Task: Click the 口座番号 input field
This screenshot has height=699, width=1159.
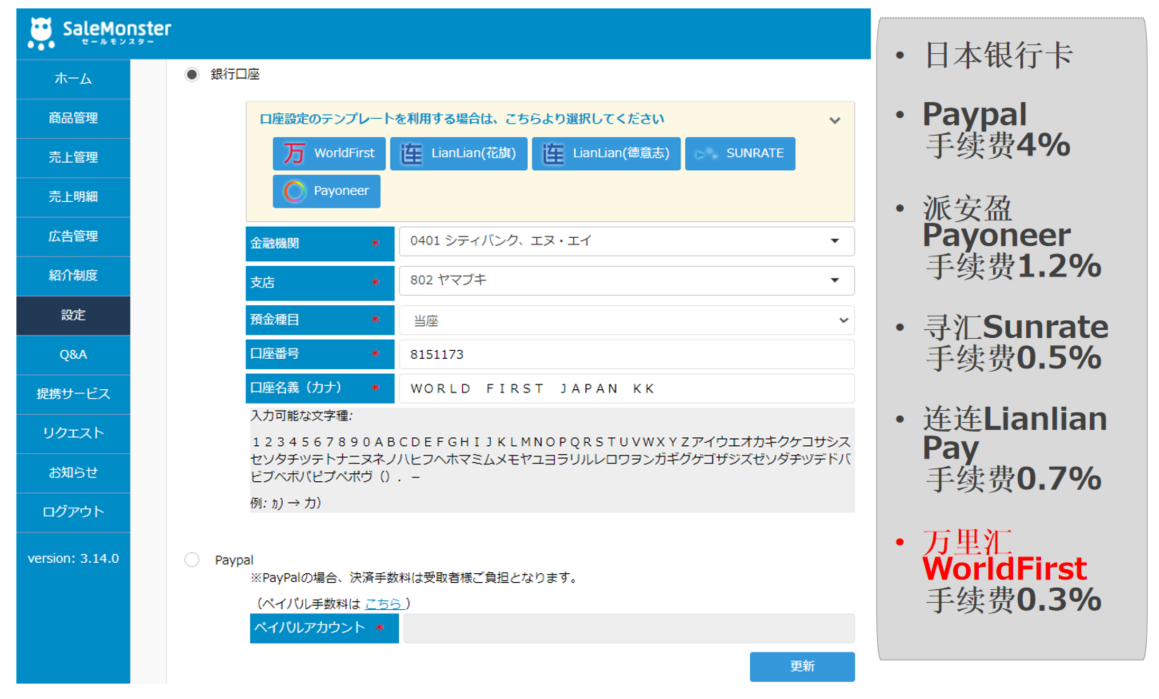Action: pos(627,355)
